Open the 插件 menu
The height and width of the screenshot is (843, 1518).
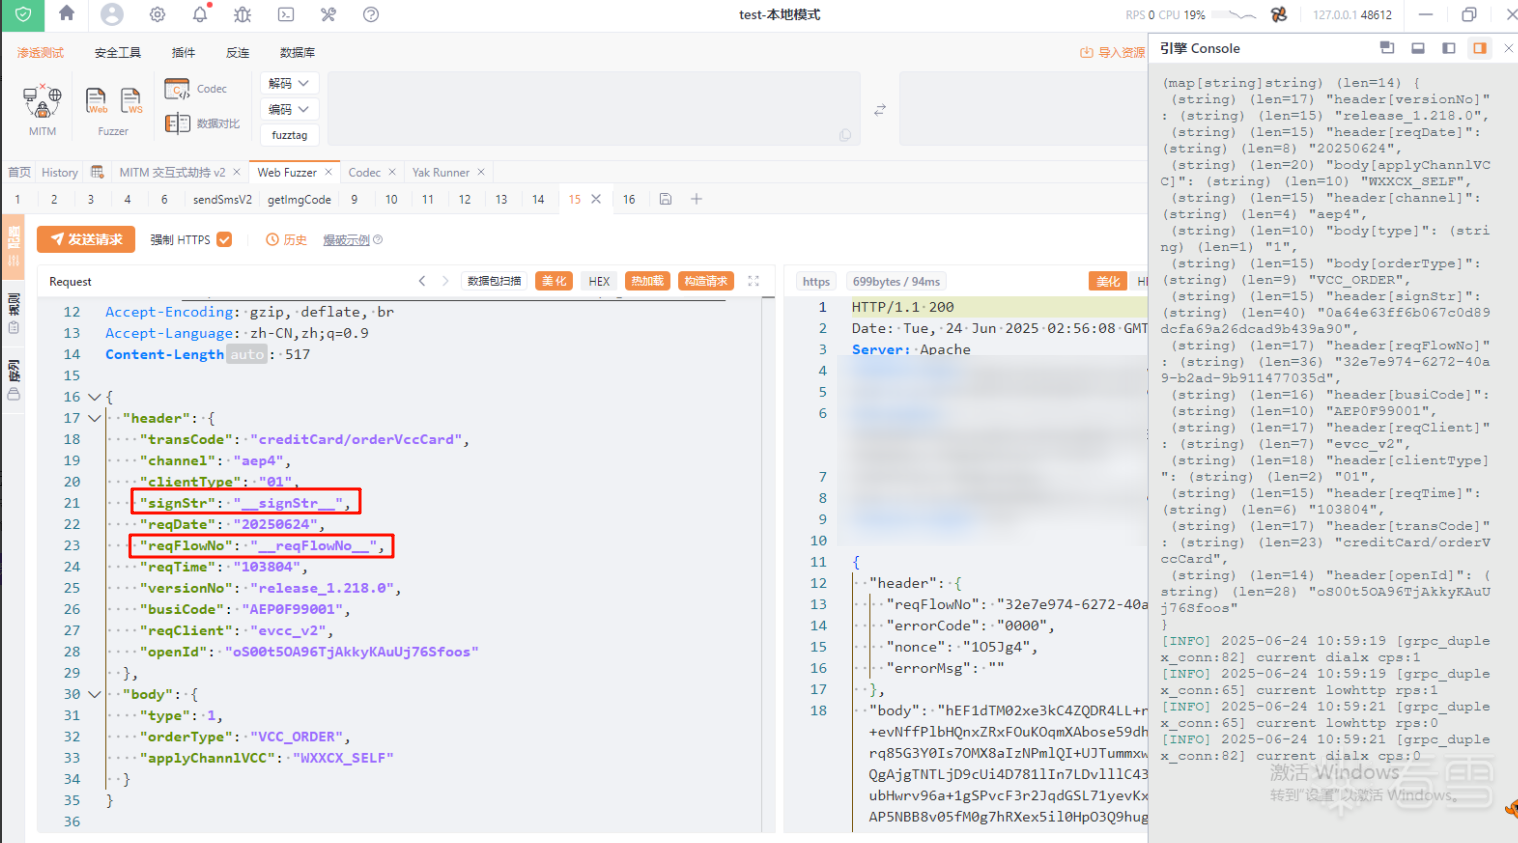click(x=183, y=52)
